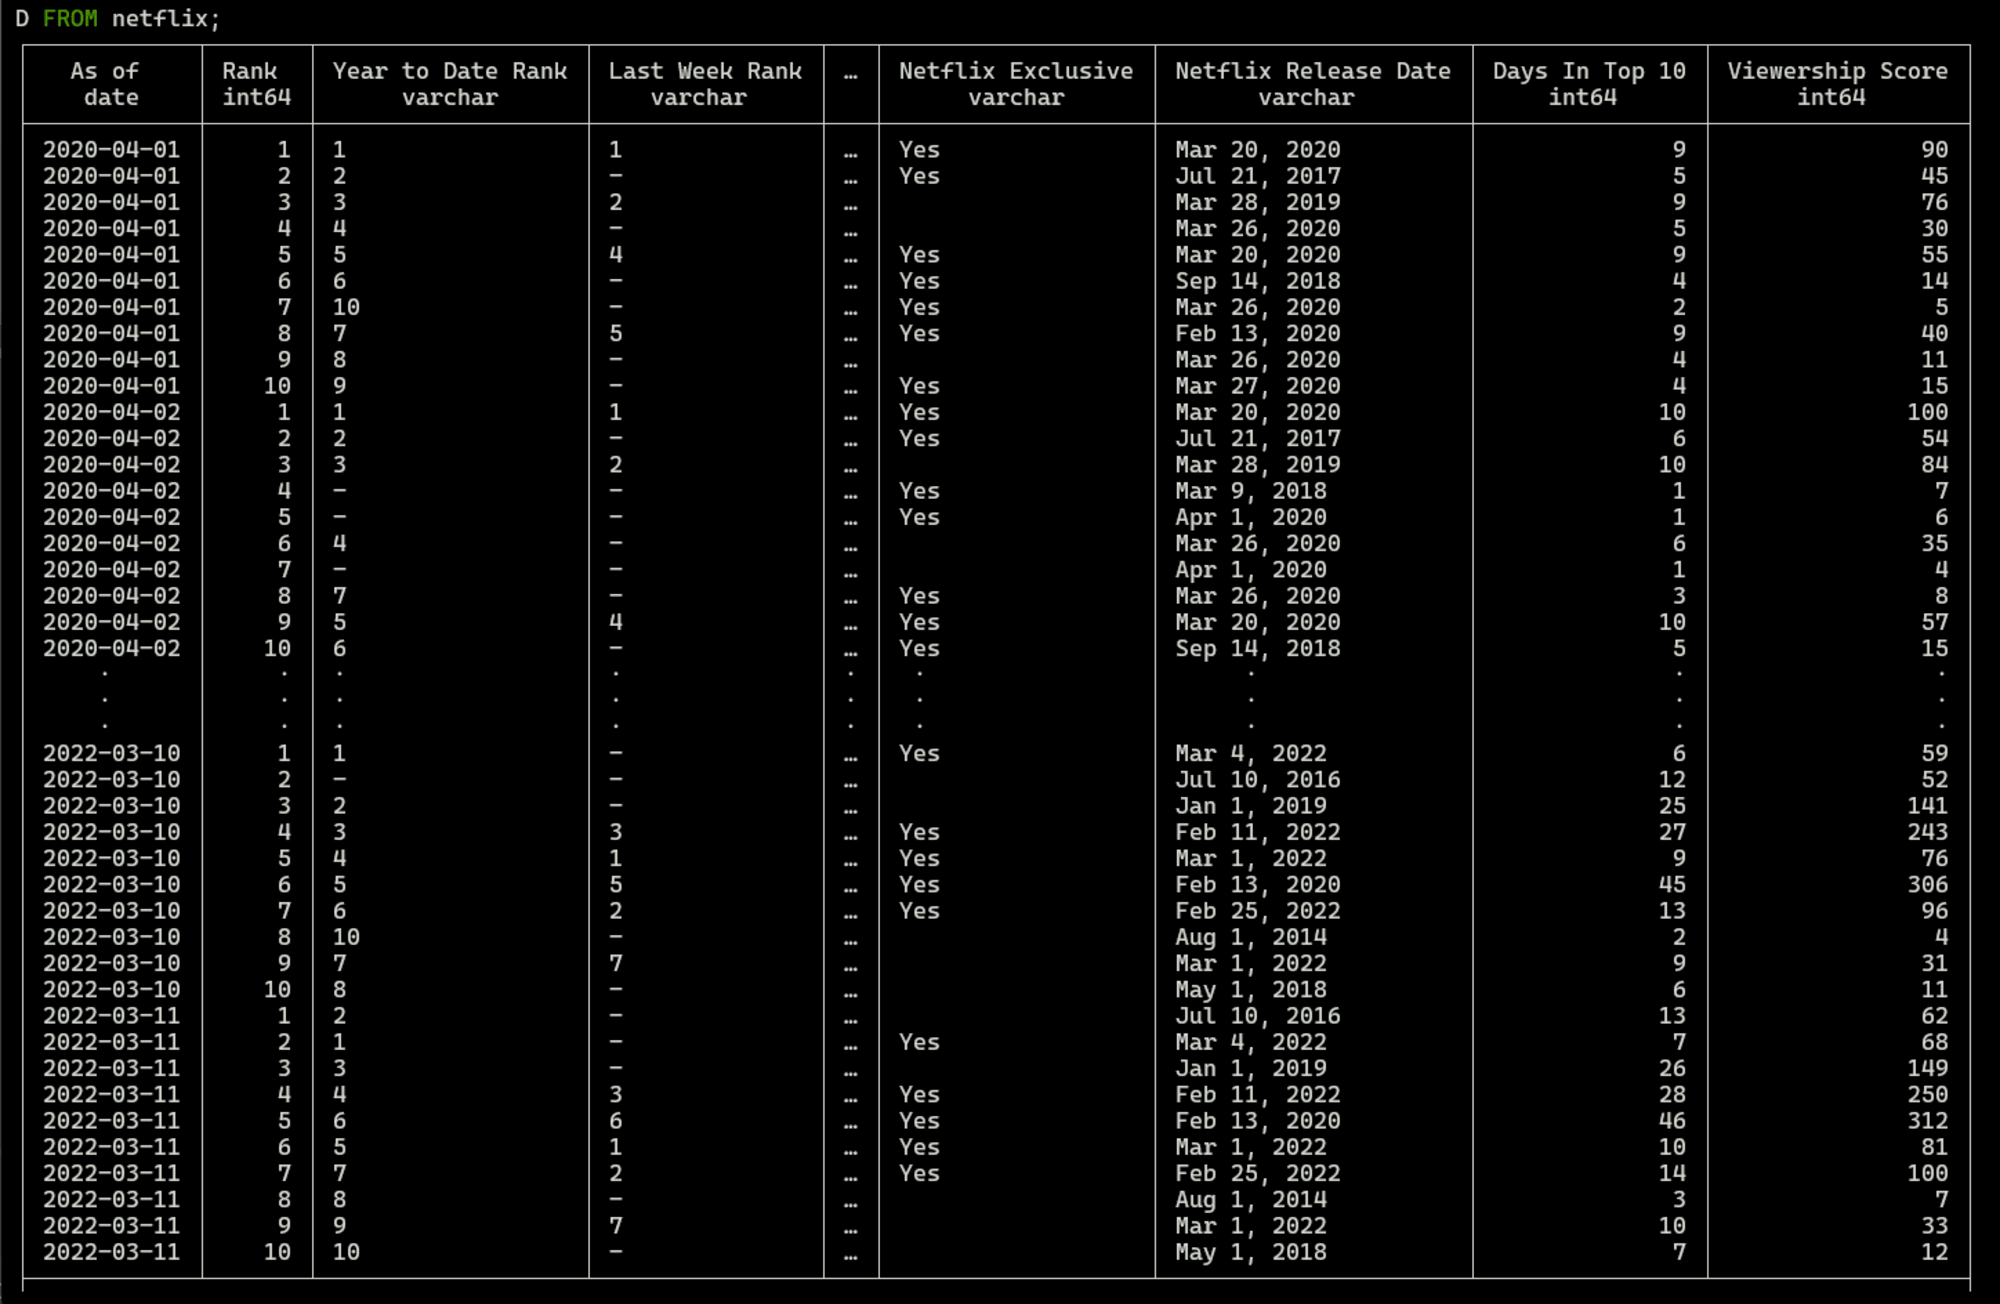Select the 'Netflix Exclusive varchar' column header
The height and width of the screenshot is (1304, 2000).
click(x=1016, y=84)
